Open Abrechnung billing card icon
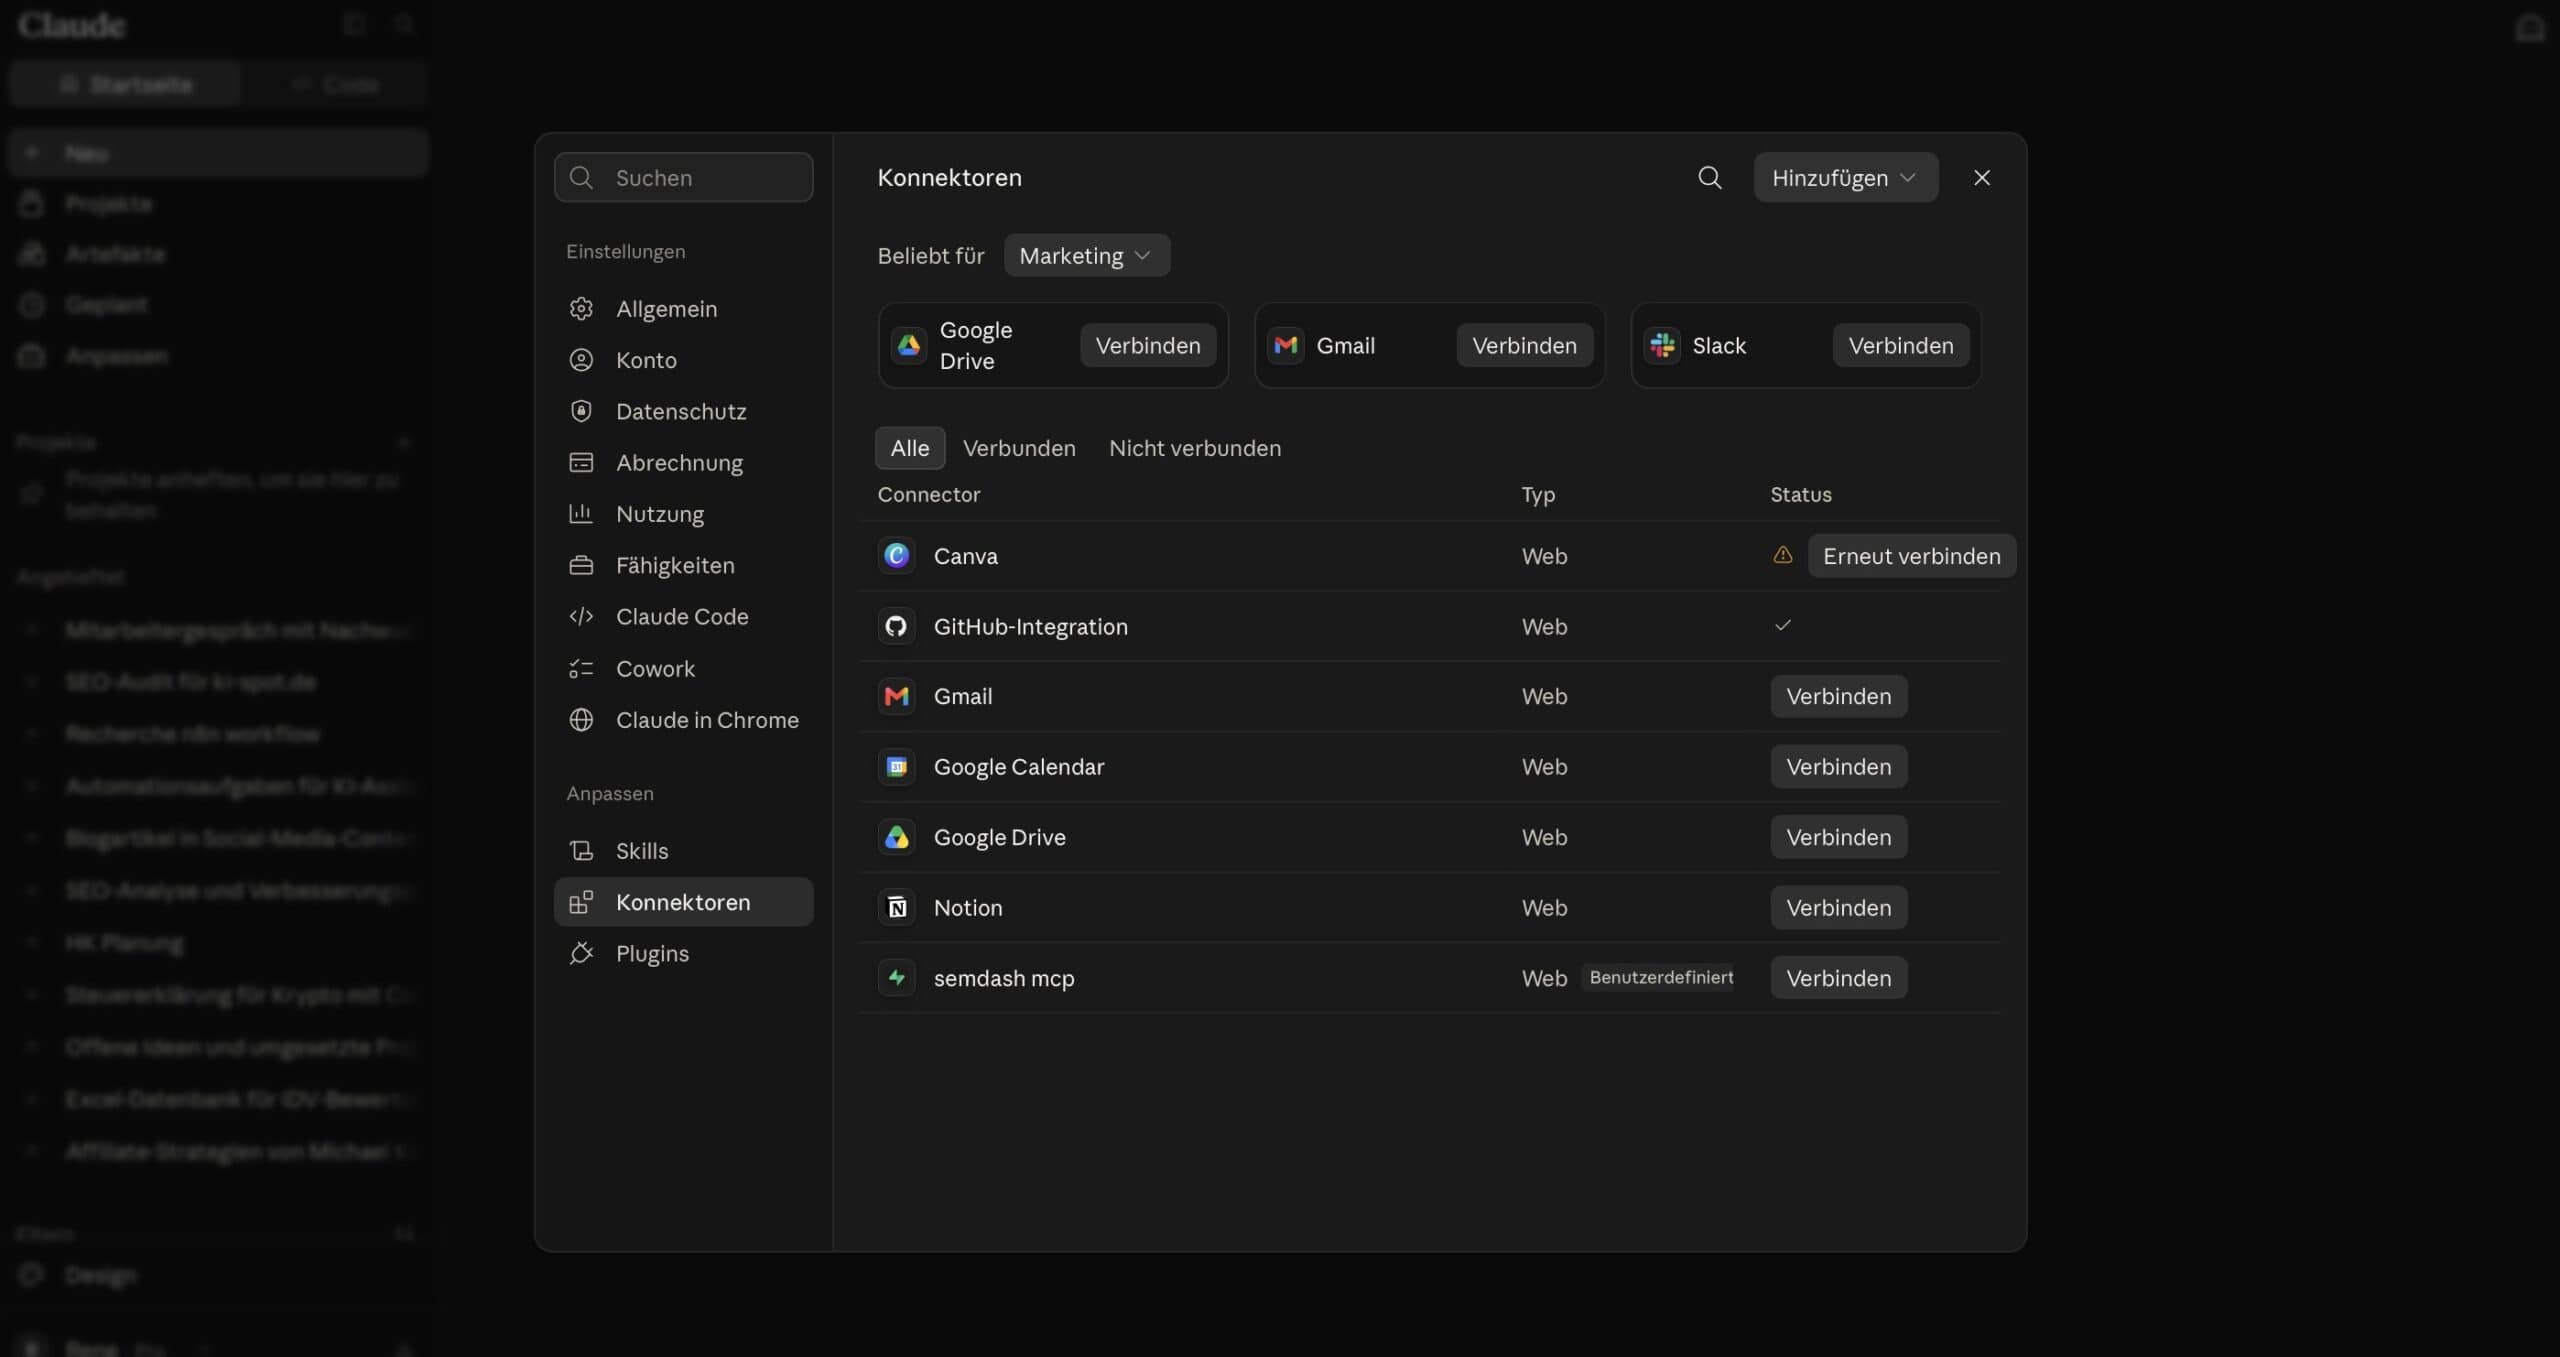The width and height of the screenshot is (2560, 1357). point(581,463)
